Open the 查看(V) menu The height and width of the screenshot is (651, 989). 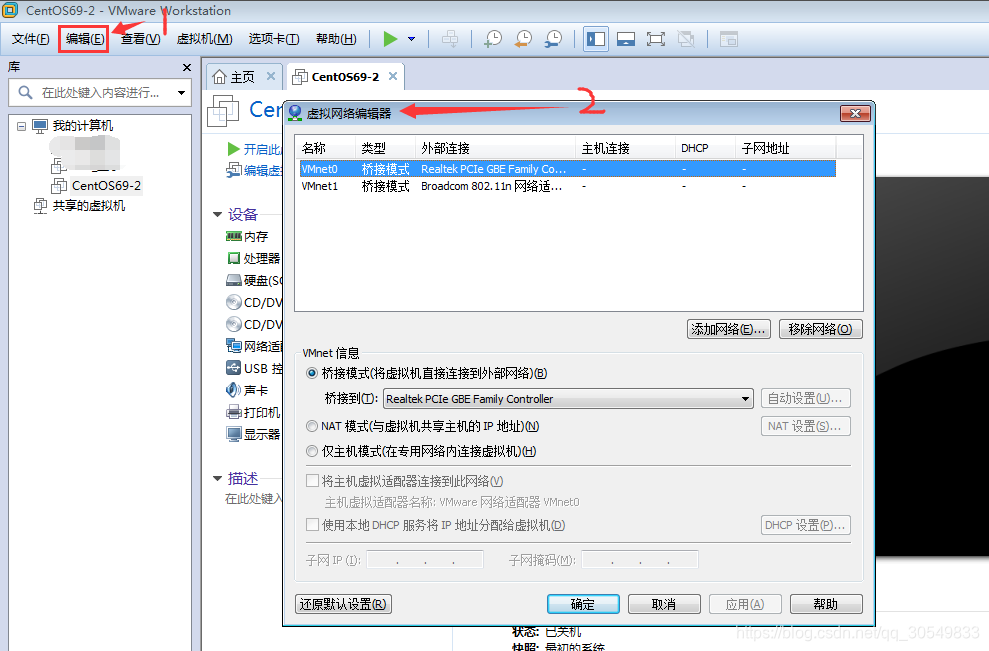[140, 39]
